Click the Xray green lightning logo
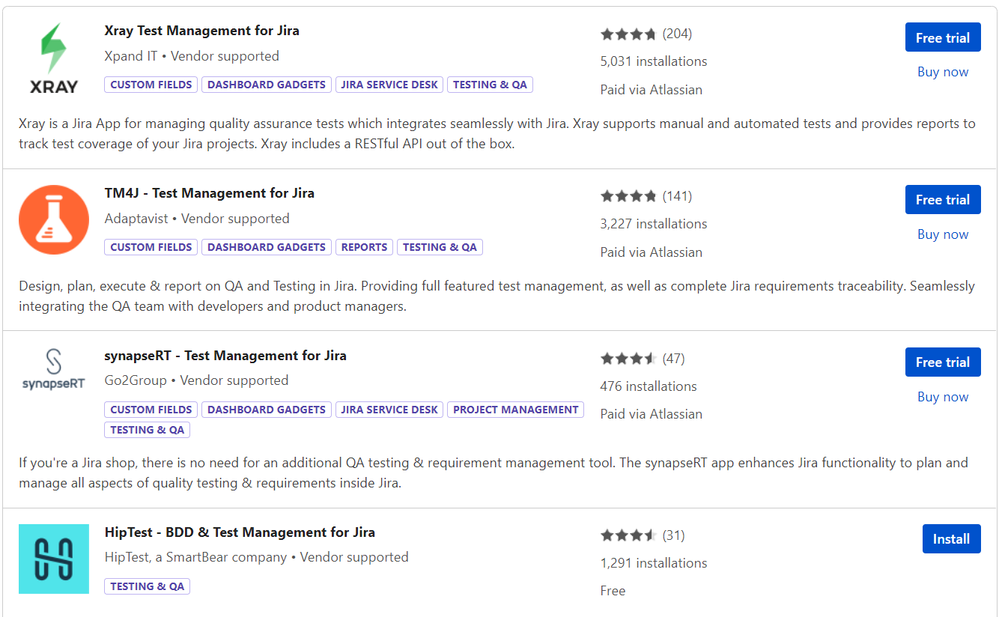The width and height of the screenshot is (999, 617). click(x=54, y=59)
